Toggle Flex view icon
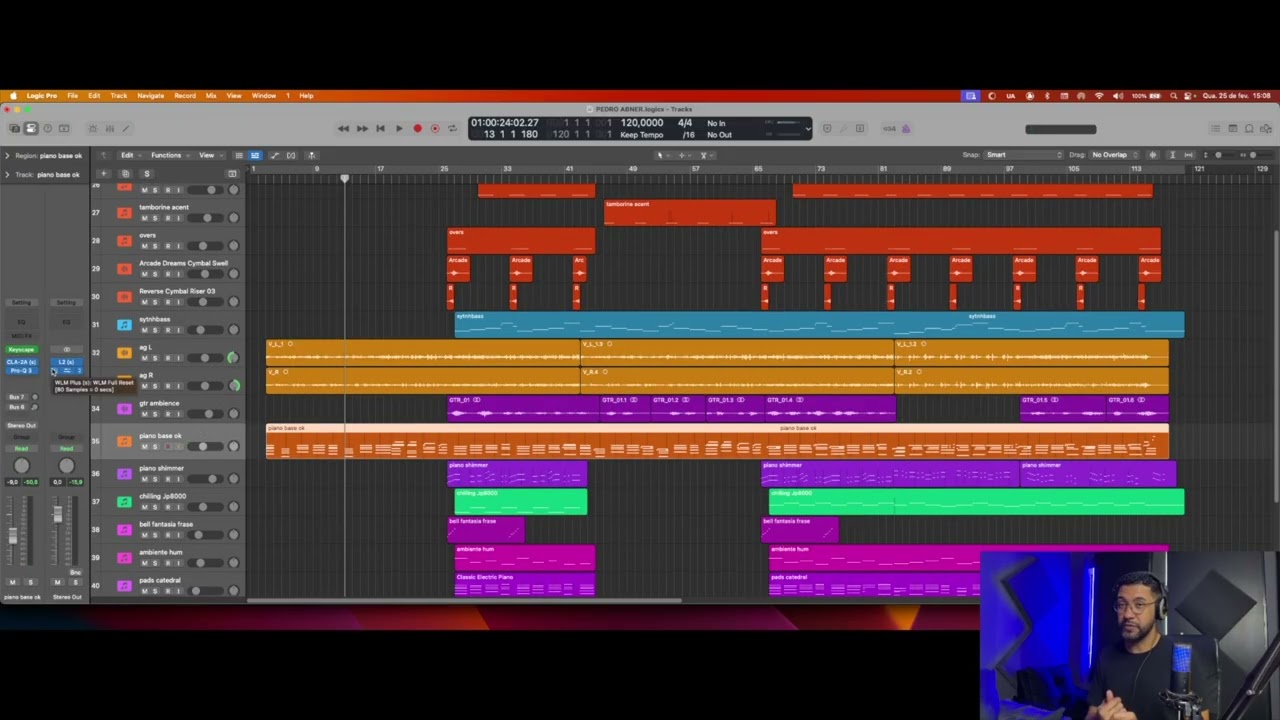1280x720 pixels. 292,155
